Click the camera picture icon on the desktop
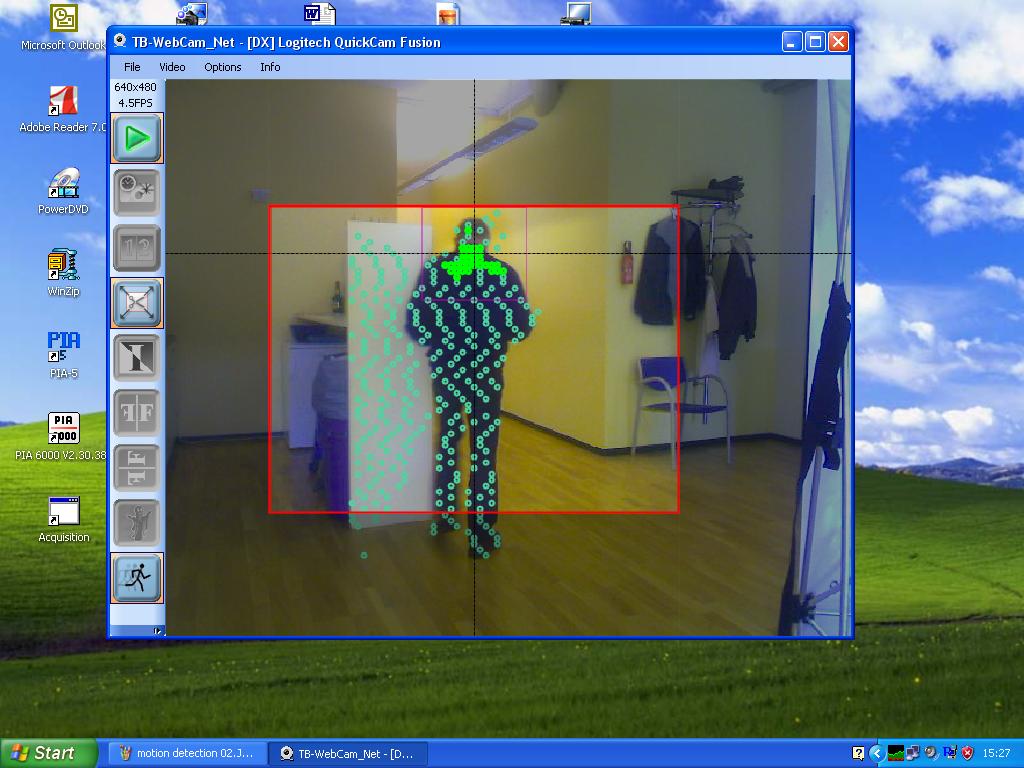This screenshot has width=1024, height=768. pos(191,13)
